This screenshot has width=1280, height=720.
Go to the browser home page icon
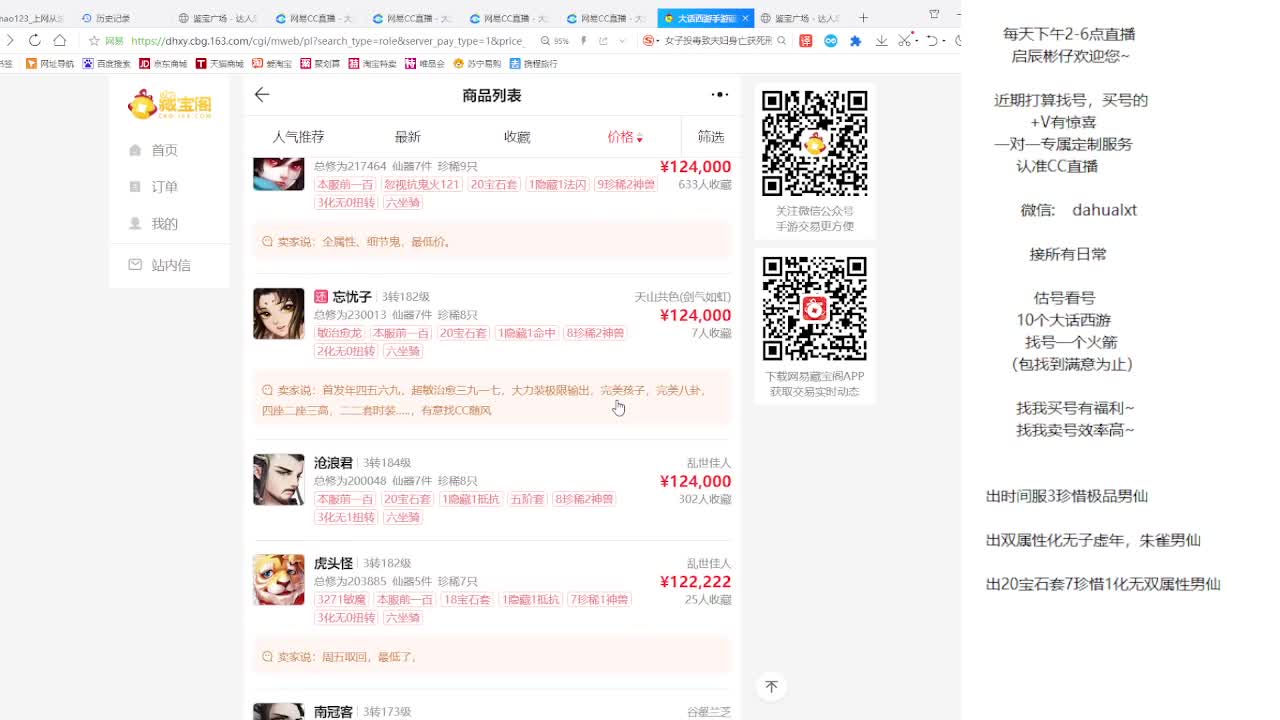pyautogui.click(x=60, y=40)
